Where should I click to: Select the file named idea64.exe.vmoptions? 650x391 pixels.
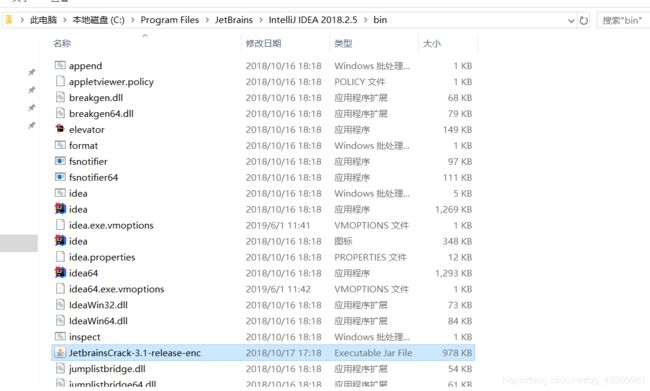[116, 289]
